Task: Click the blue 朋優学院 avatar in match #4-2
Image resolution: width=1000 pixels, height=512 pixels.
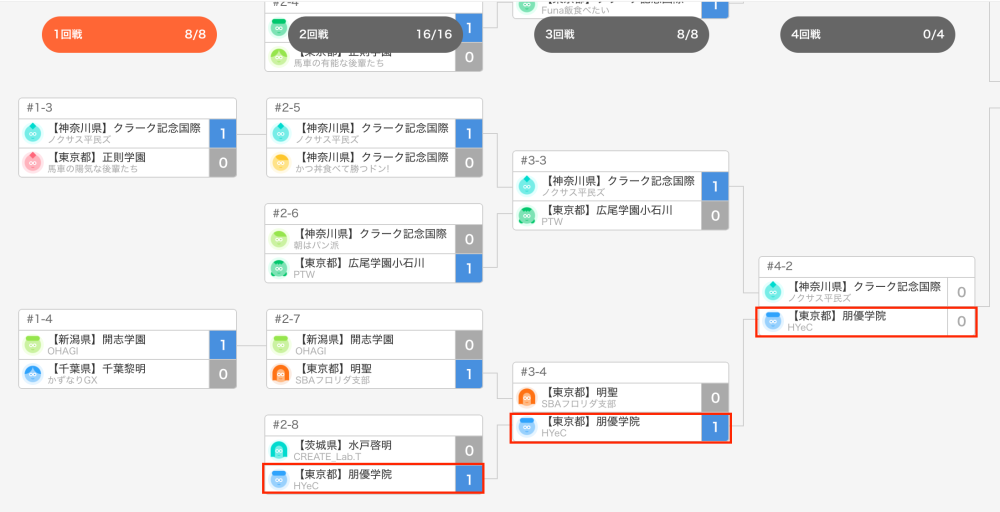Action: click(x=773, y=321)
